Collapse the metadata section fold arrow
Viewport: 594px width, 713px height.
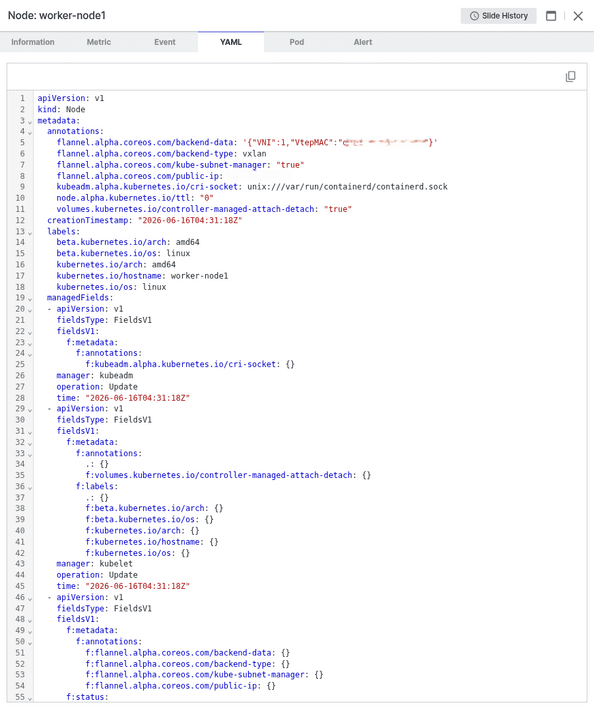point(30,122)
